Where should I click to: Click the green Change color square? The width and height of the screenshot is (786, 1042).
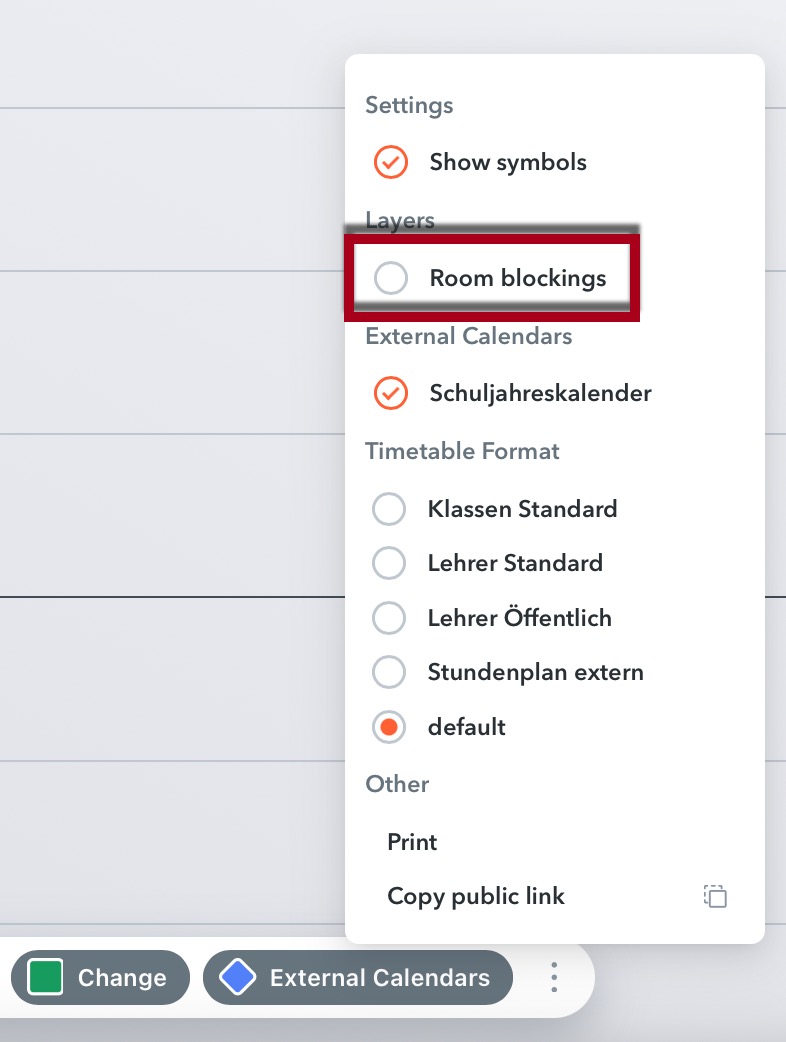click(45, 977)
